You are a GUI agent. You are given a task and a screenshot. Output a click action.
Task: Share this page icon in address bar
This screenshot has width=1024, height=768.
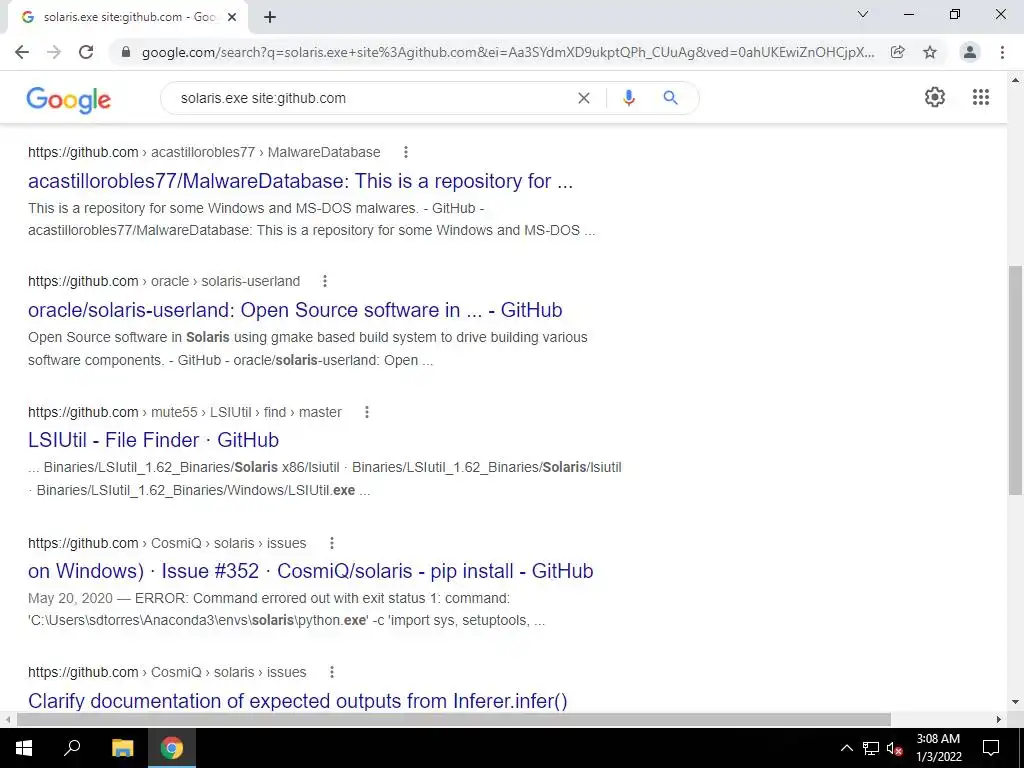point(898,52)
